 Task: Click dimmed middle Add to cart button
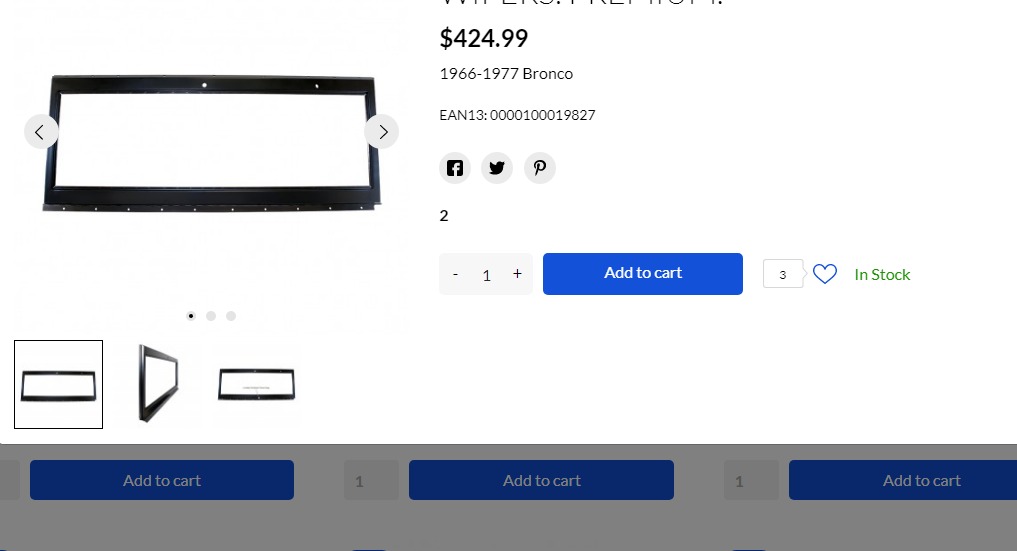[x=542, y=480]
